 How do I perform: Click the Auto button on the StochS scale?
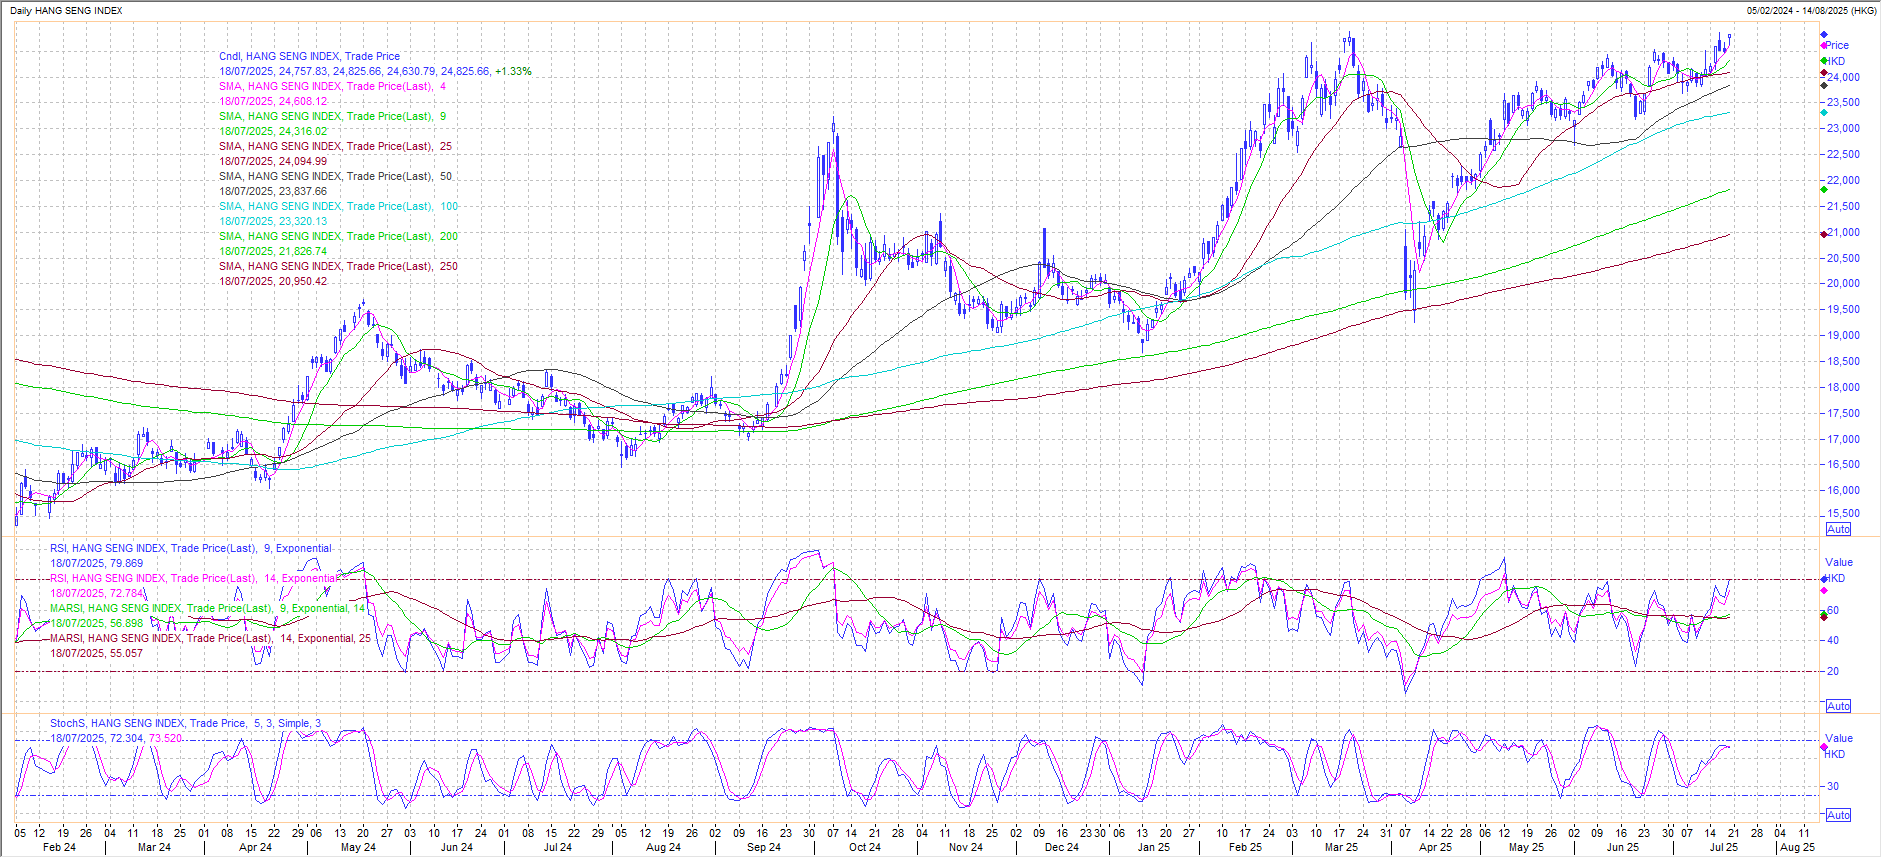coord(1838,815)
